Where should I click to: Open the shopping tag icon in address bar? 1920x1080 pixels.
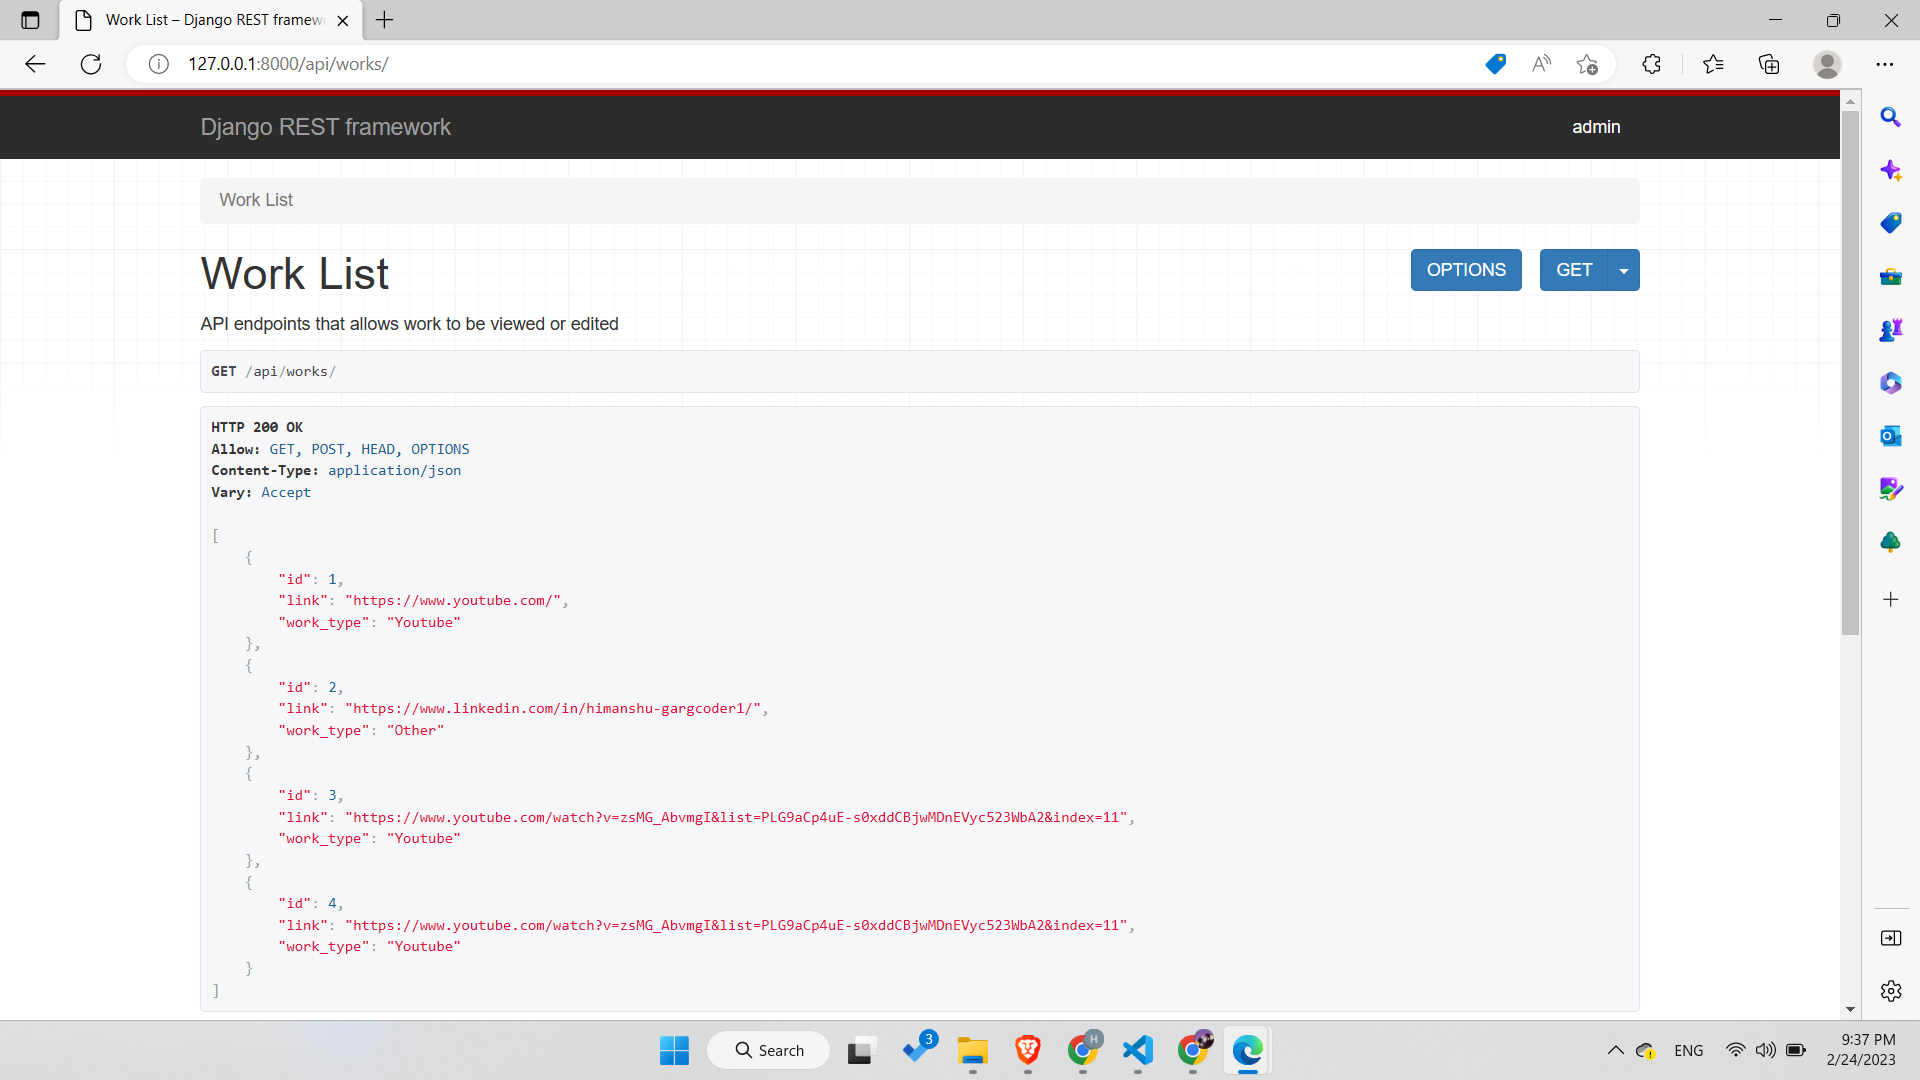(x=1495, y=64)
